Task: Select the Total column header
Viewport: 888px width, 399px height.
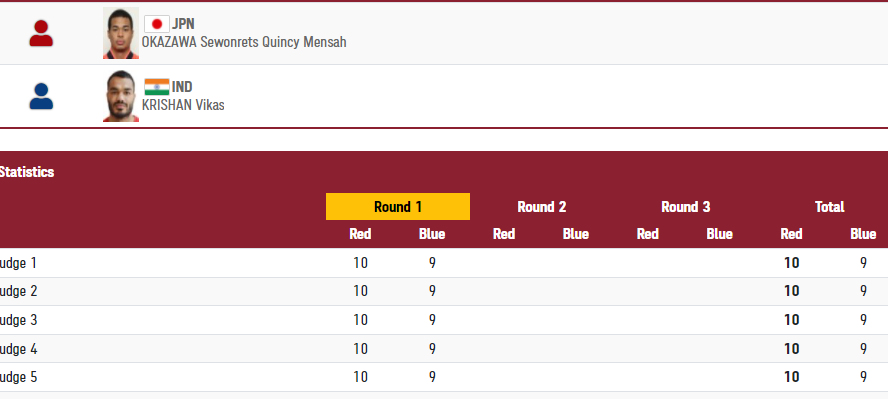Action: point(829,207)
